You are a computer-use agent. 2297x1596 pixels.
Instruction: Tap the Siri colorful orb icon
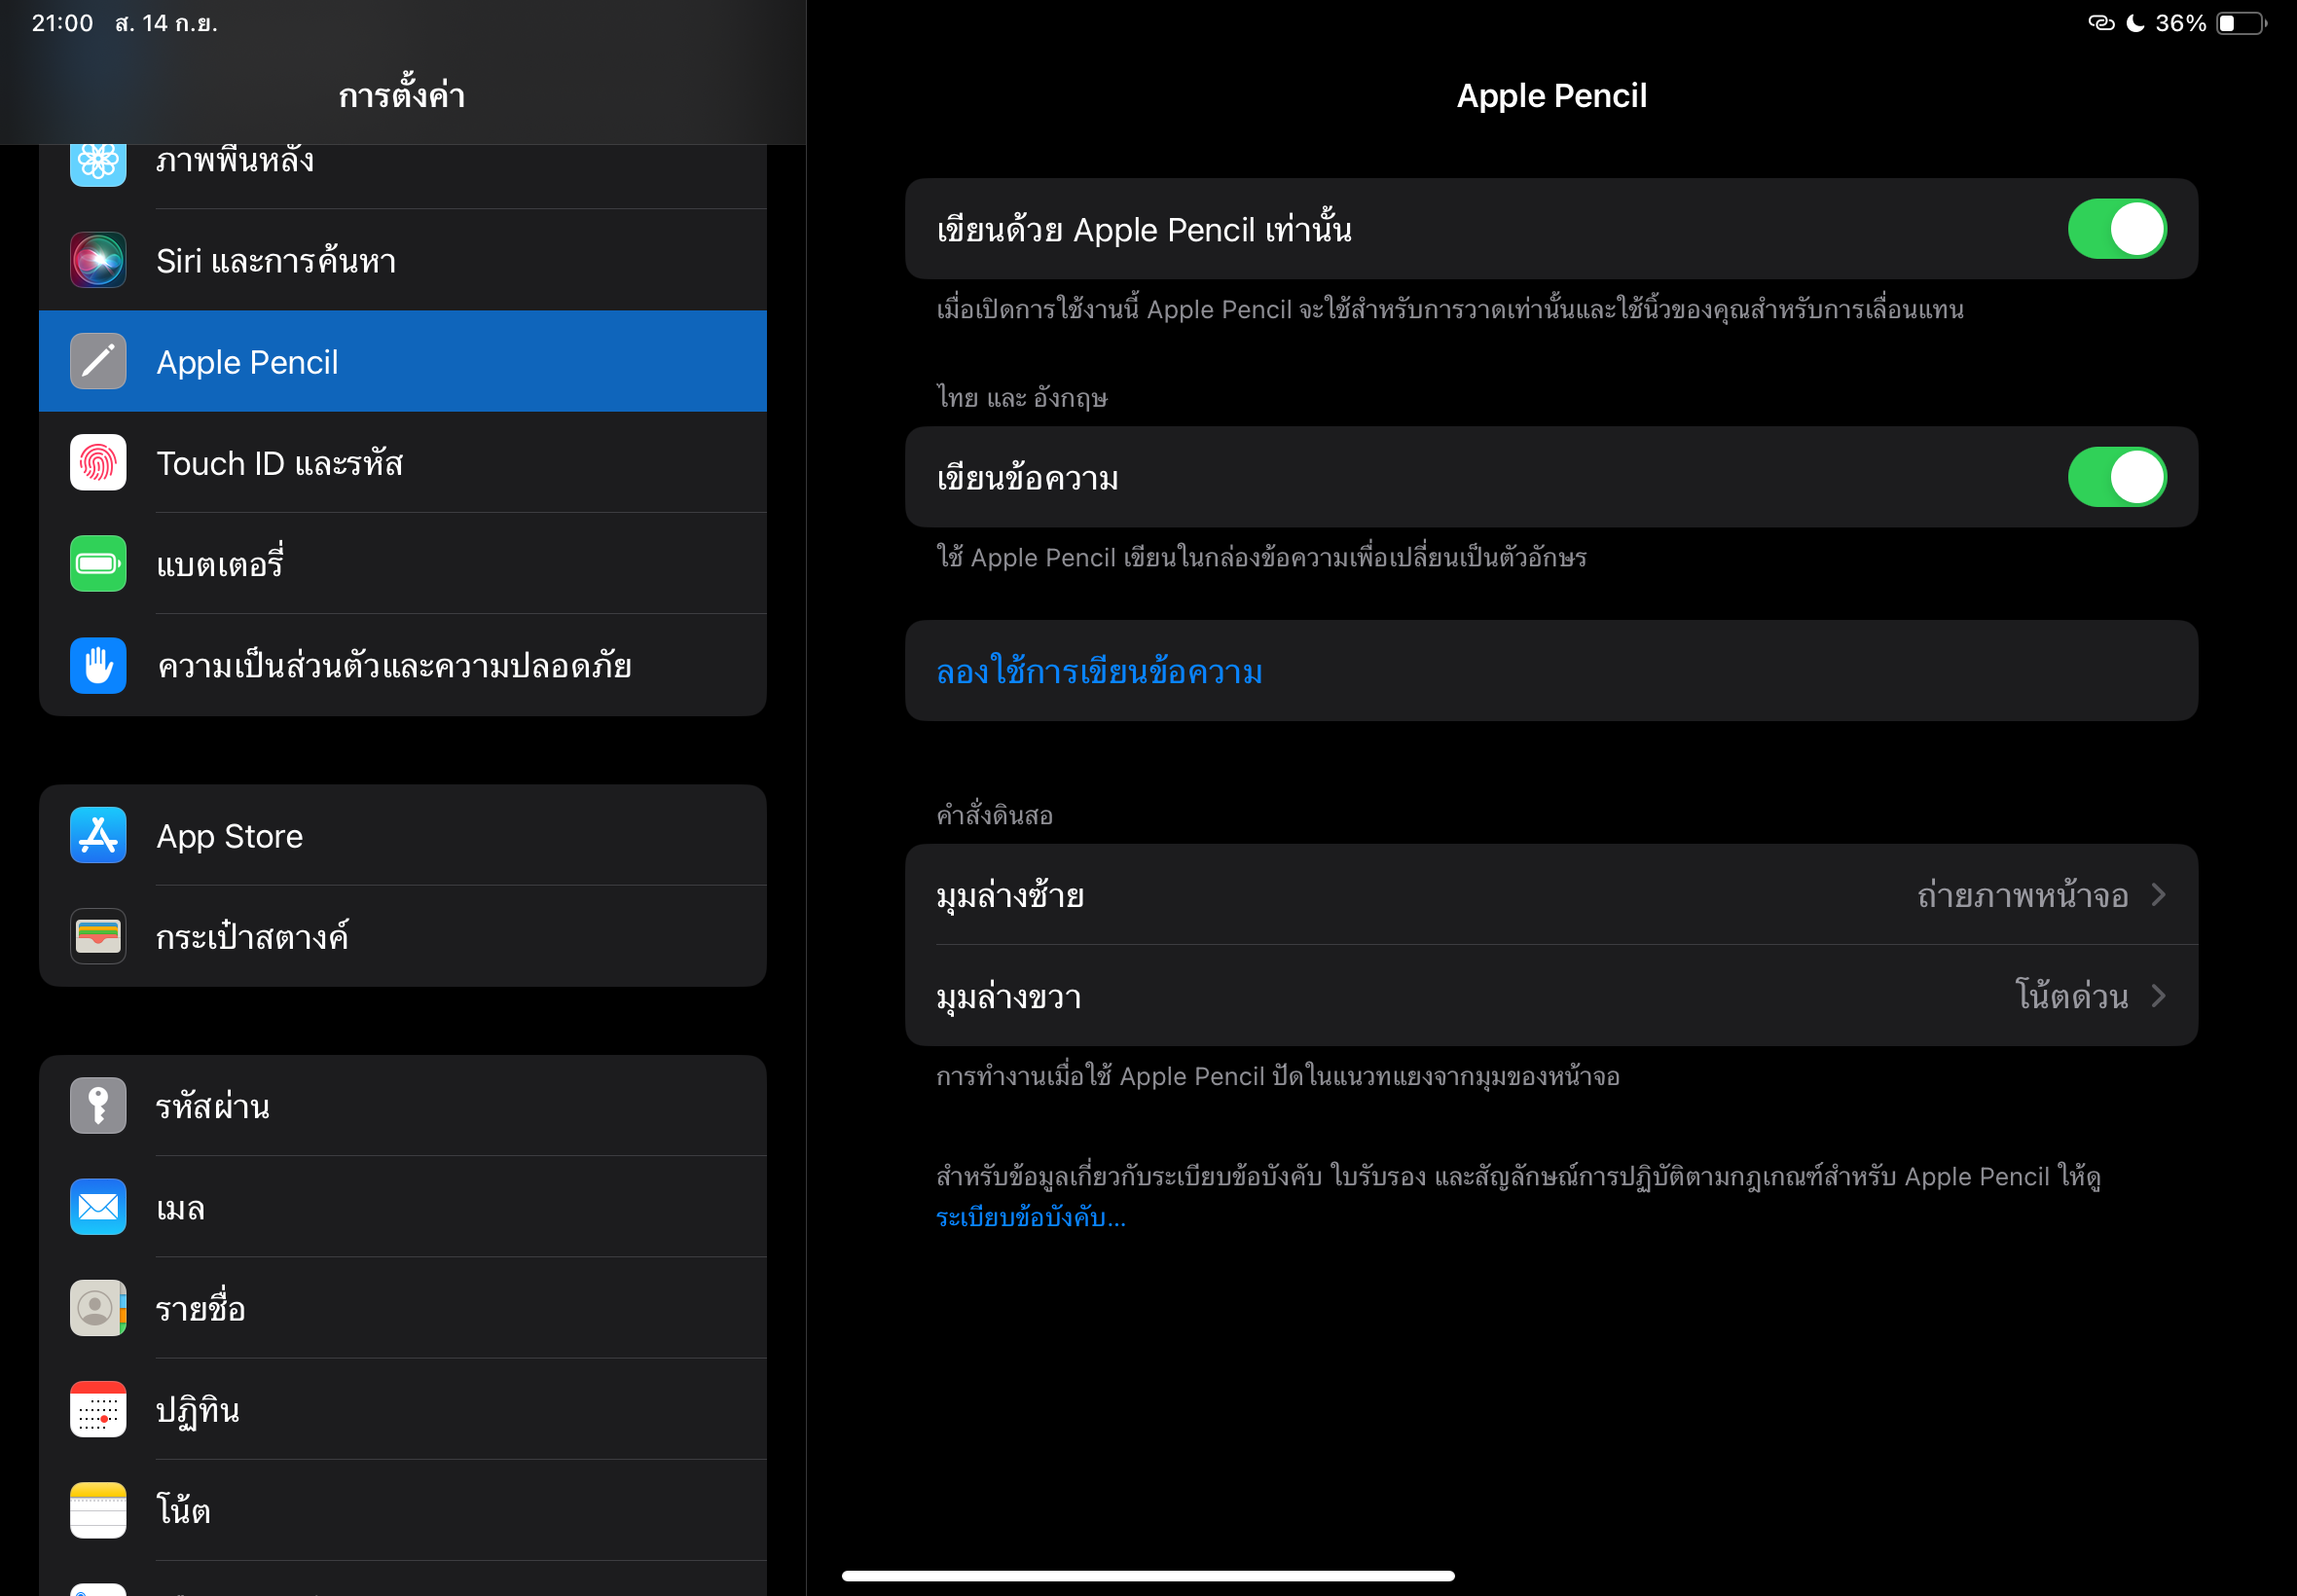coord(98,260)
